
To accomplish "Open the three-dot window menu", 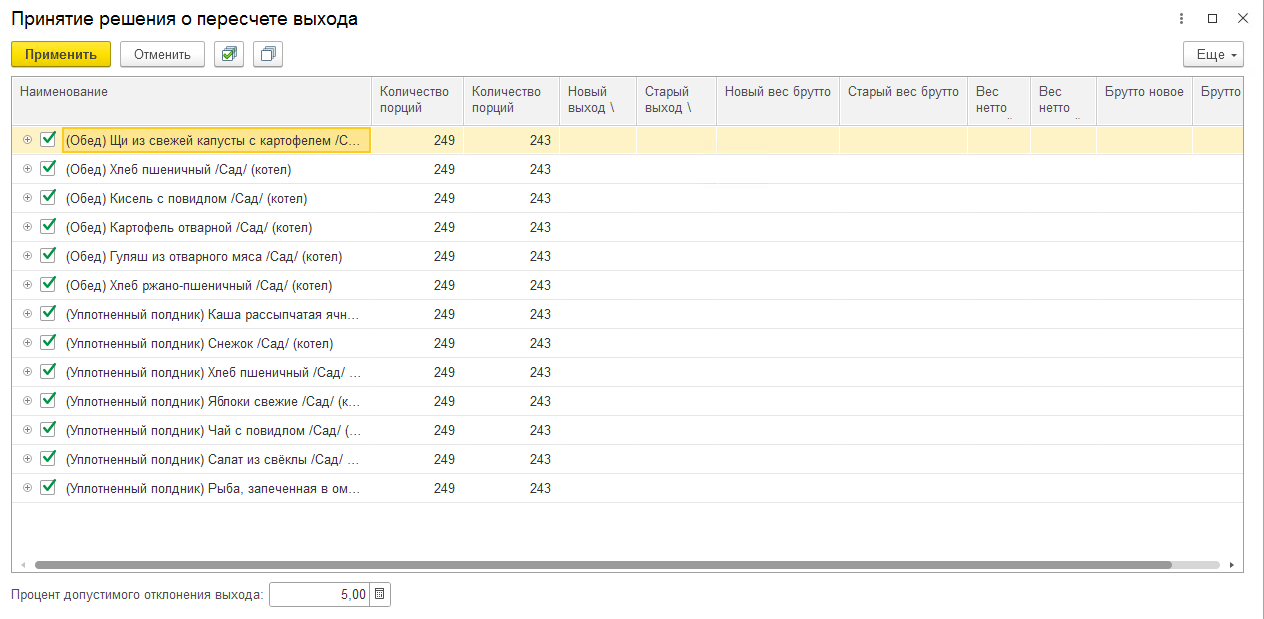I will click(1182, 19).
